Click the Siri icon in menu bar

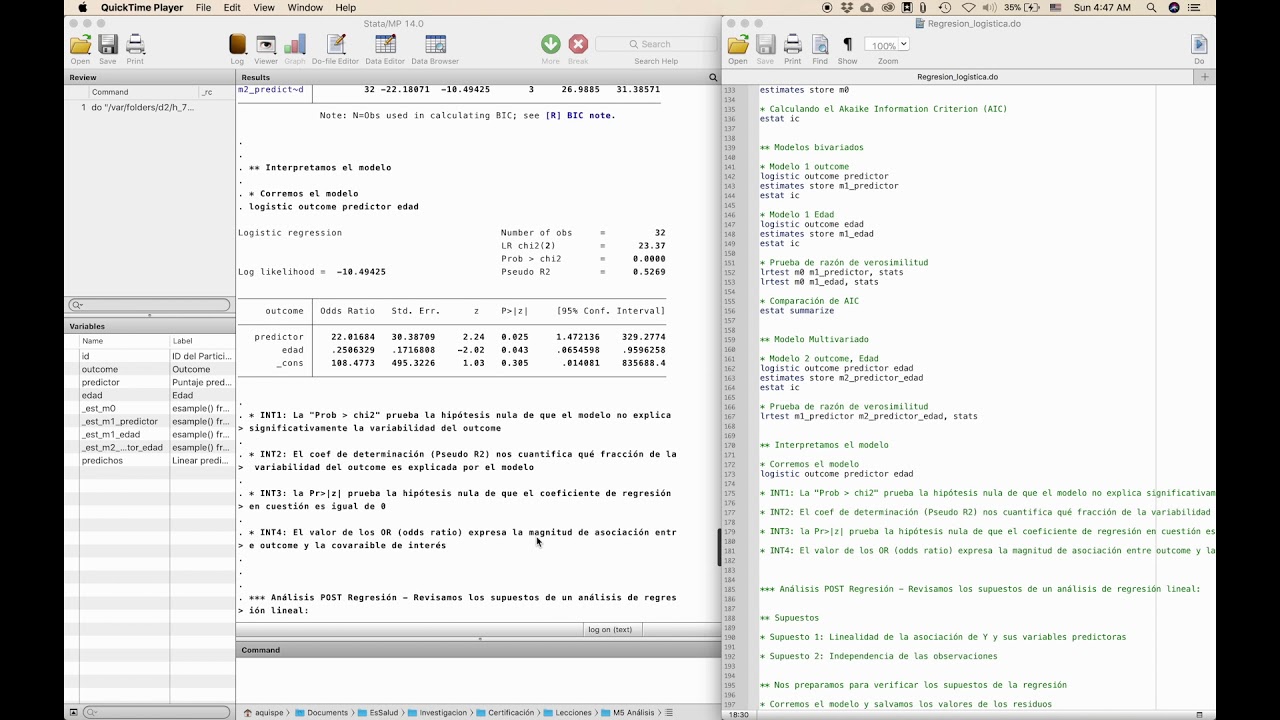(x=1175, y=8)
